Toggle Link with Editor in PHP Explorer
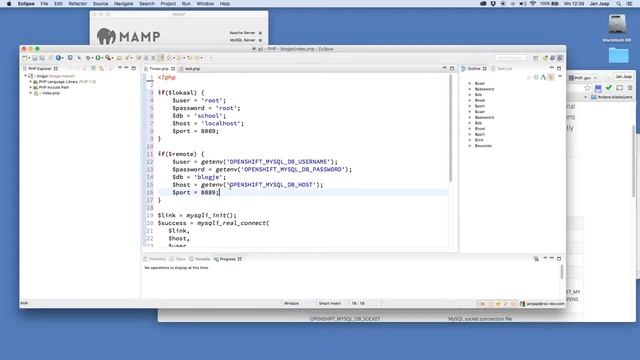The image size is (640, 360). pyautogui.click(x=101, y=69)
